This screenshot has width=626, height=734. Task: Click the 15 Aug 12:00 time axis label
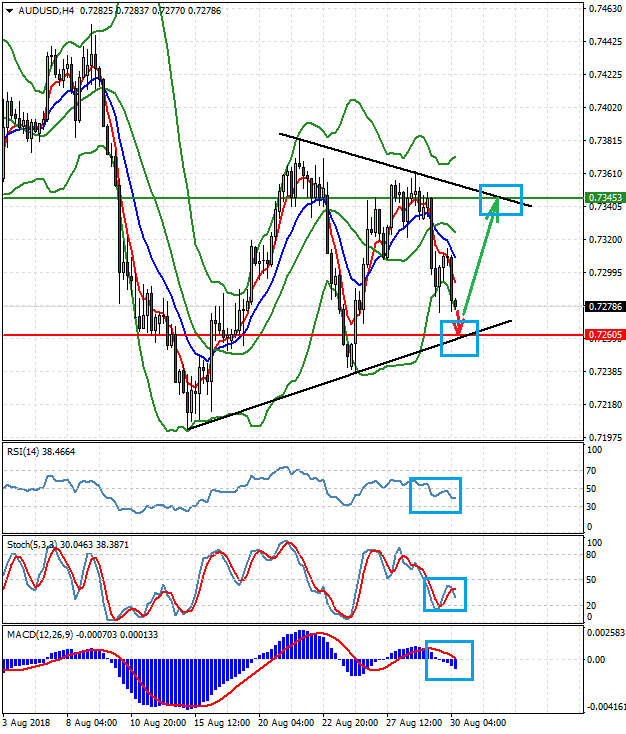pyautogui.click(x=221, y=722)
